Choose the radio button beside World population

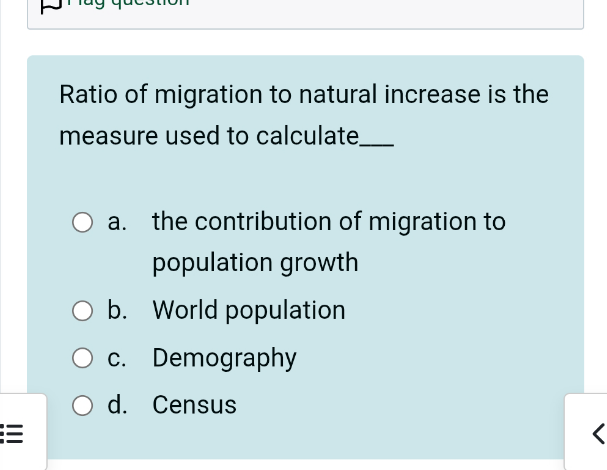[83, 311]
